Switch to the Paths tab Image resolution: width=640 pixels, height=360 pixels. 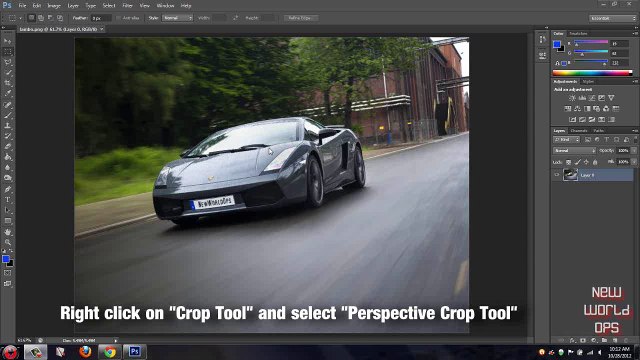pyautogui.click(x=599, y=131)
